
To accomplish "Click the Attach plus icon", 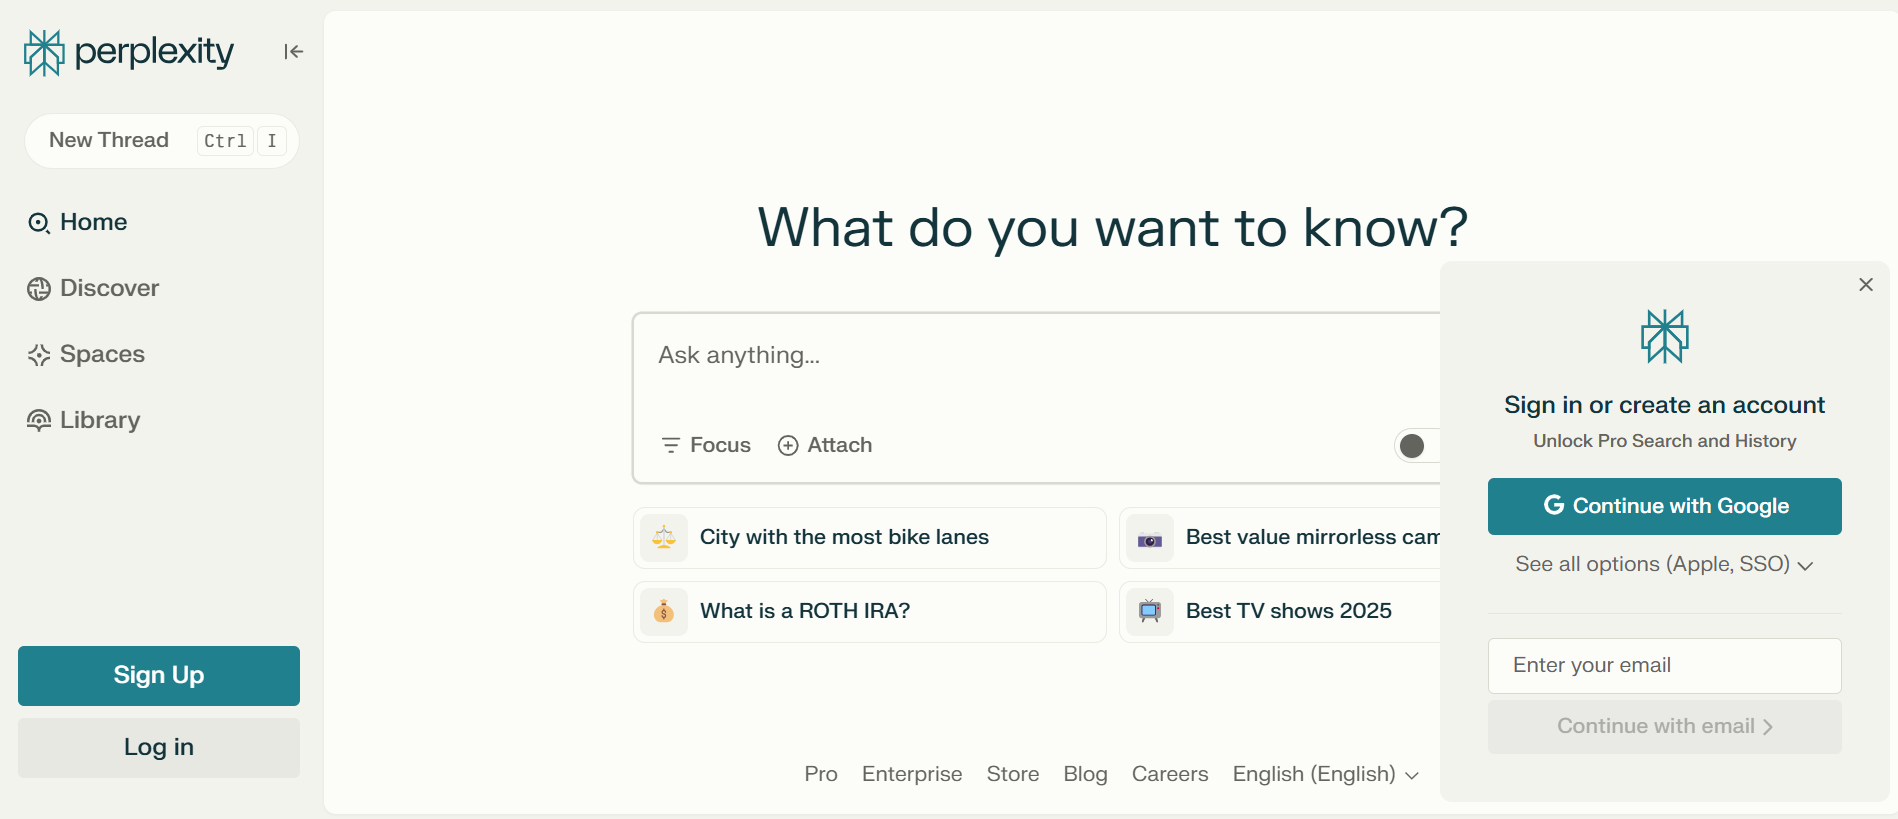I will [788, 446].
